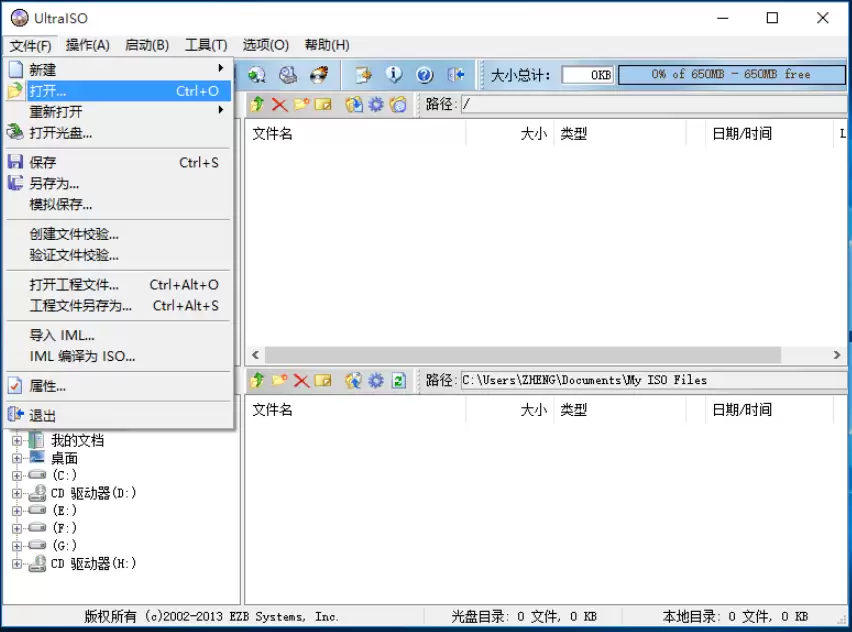
Task: Expand the (F:) drive node
Action: (17, 528)
